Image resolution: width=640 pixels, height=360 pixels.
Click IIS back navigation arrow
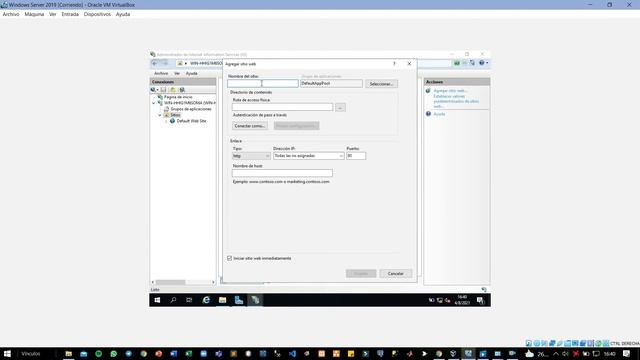click(x=155, y=63)
